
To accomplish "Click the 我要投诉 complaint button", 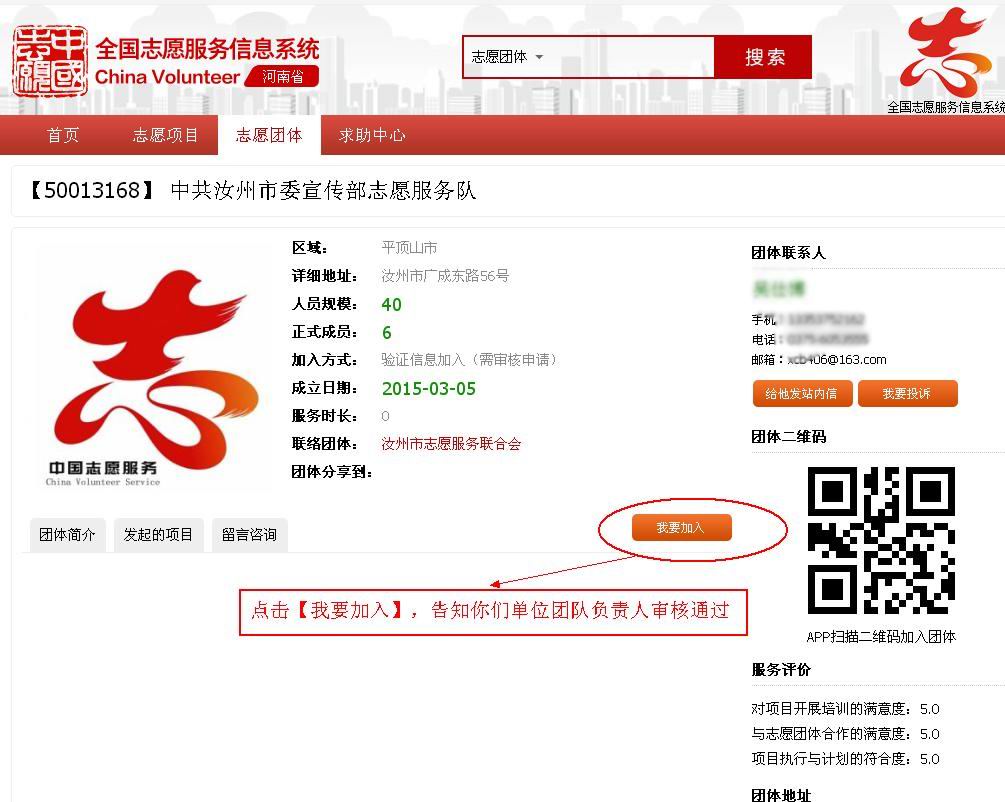I will pos(907,394).
